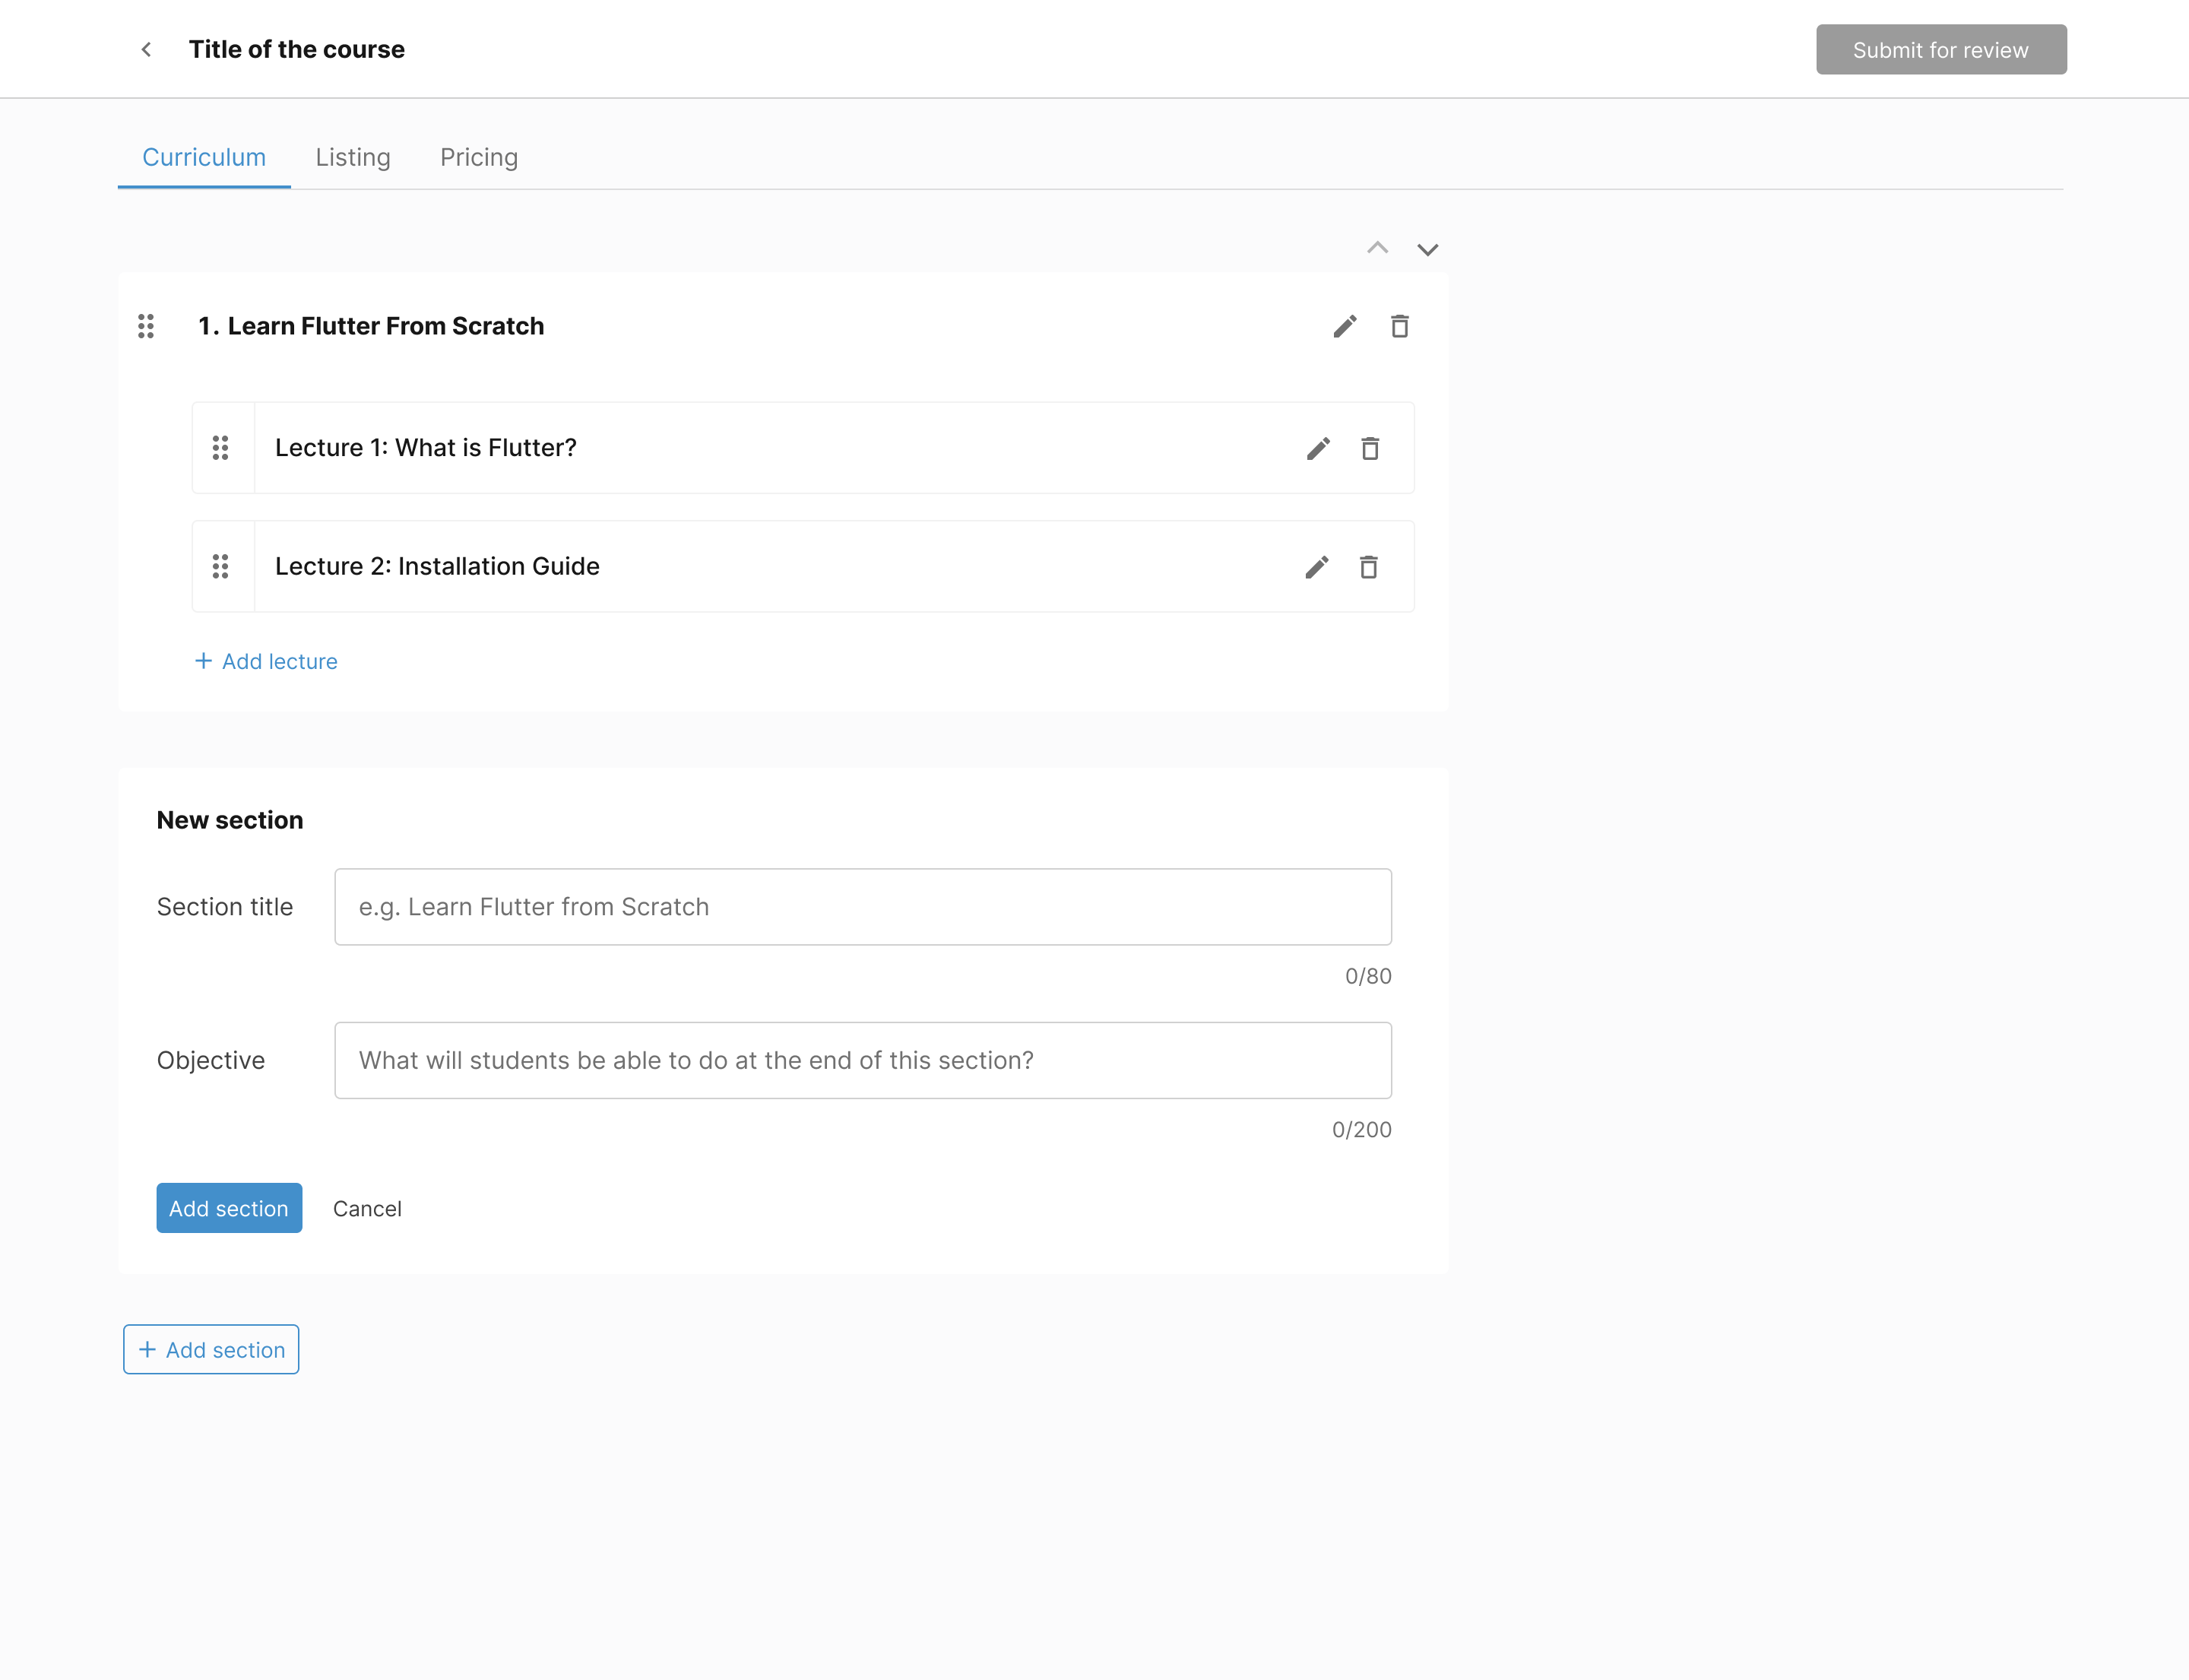Edit Lecture 1: What is Flutter?
The height and width of the screenshot is (1680, 2189).
coord(1317,448)
